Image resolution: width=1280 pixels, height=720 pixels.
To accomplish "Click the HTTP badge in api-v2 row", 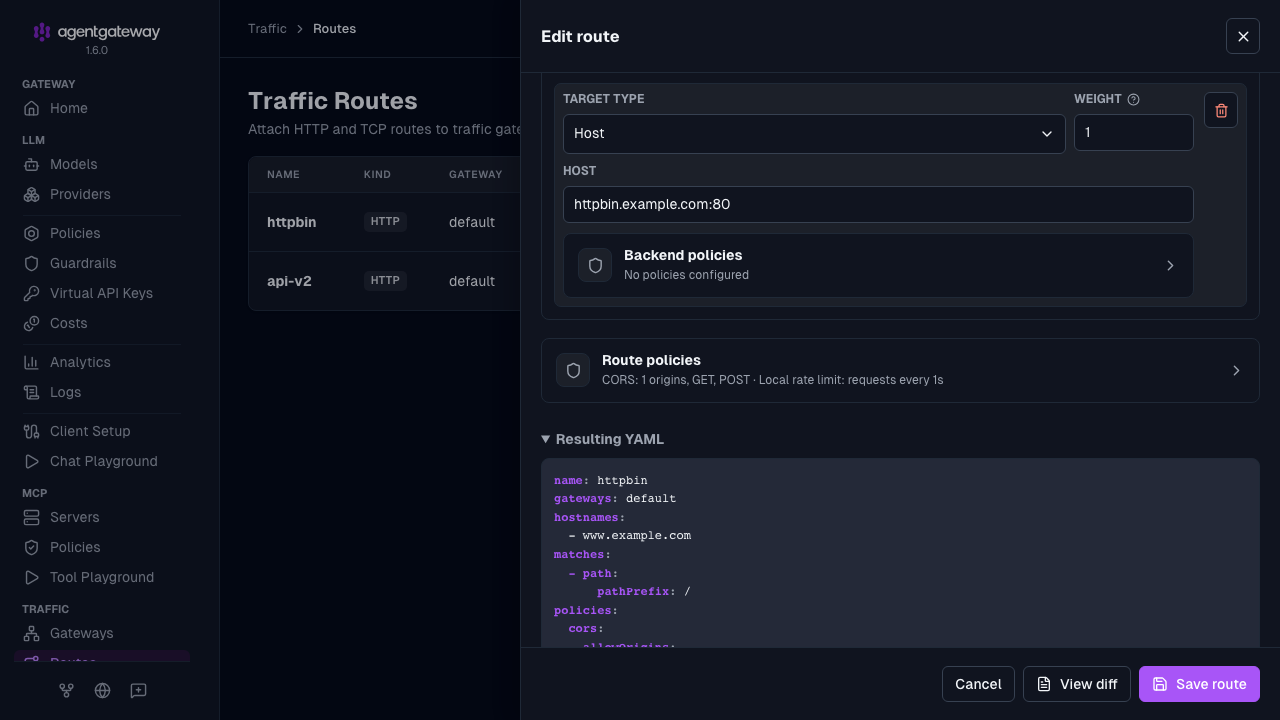I will click(x=385, y=281).
